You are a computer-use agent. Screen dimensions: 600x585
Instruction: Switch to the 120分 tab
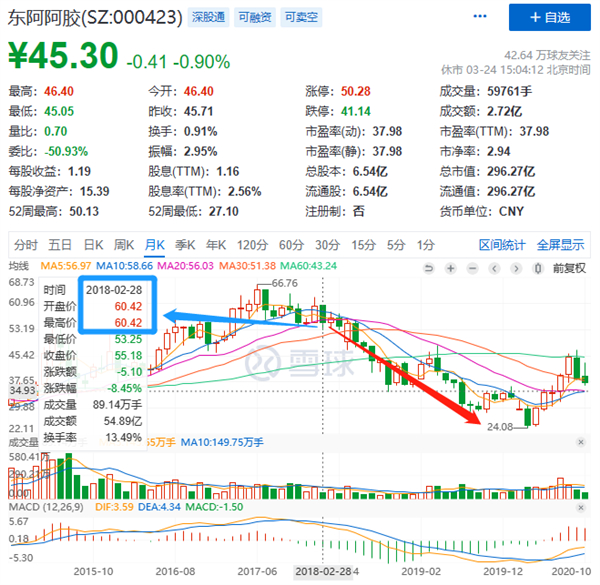252,245
